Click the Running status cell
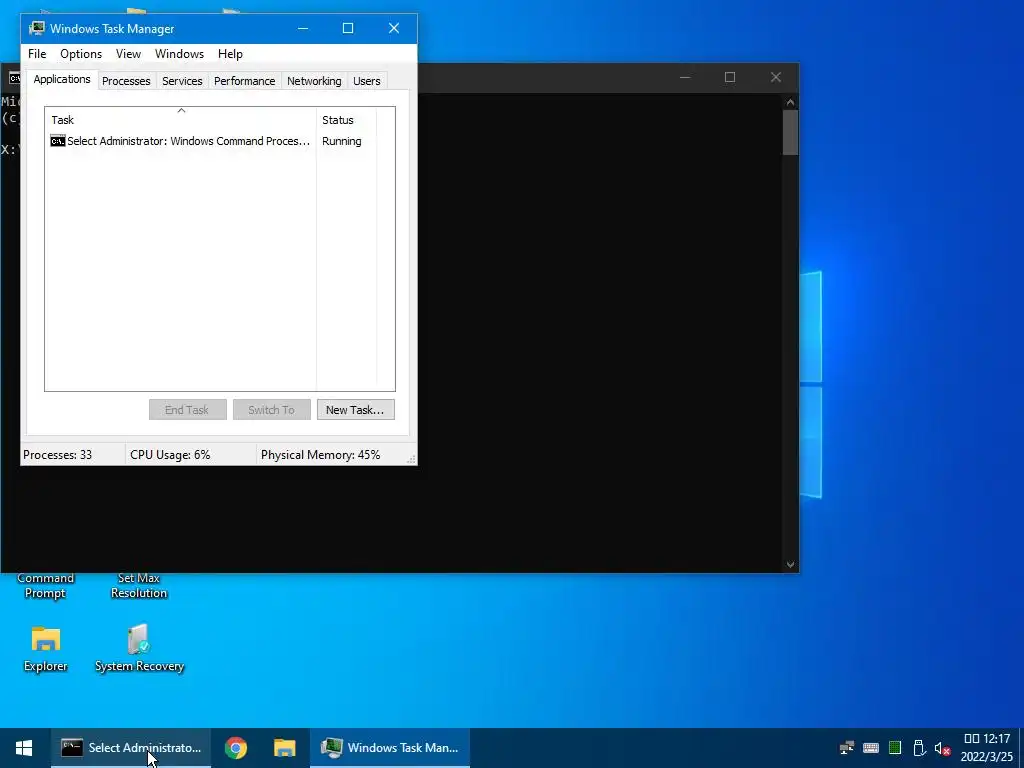 (x=342, y=141)
